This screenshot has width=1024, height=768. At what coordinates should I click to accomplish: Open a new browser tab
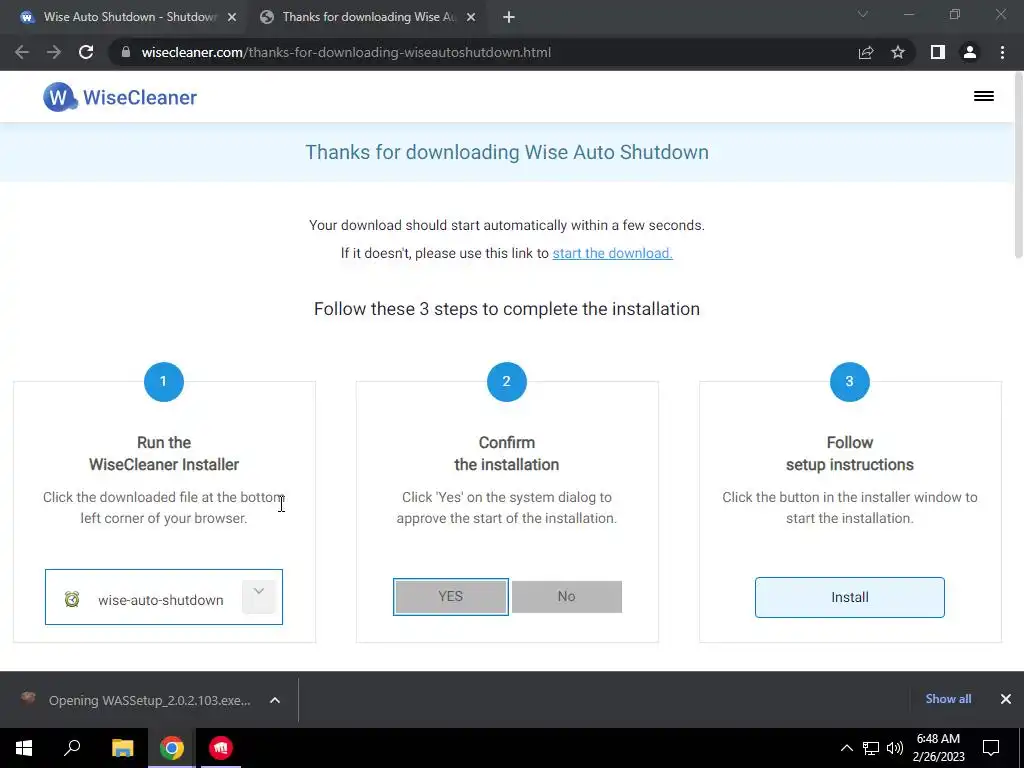click(x=509, y=17)
